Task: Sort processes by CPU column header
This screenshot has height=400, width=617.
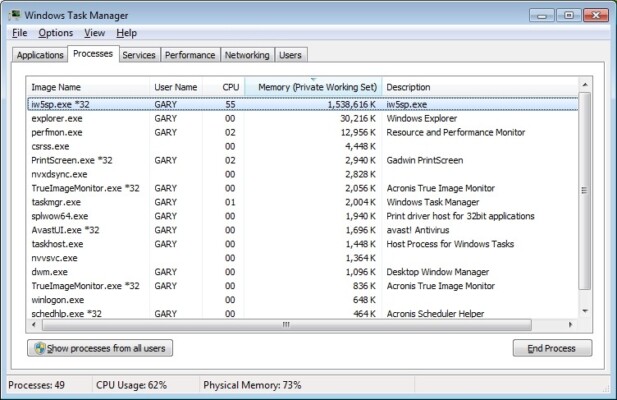Action: click(x=230, y=87)
